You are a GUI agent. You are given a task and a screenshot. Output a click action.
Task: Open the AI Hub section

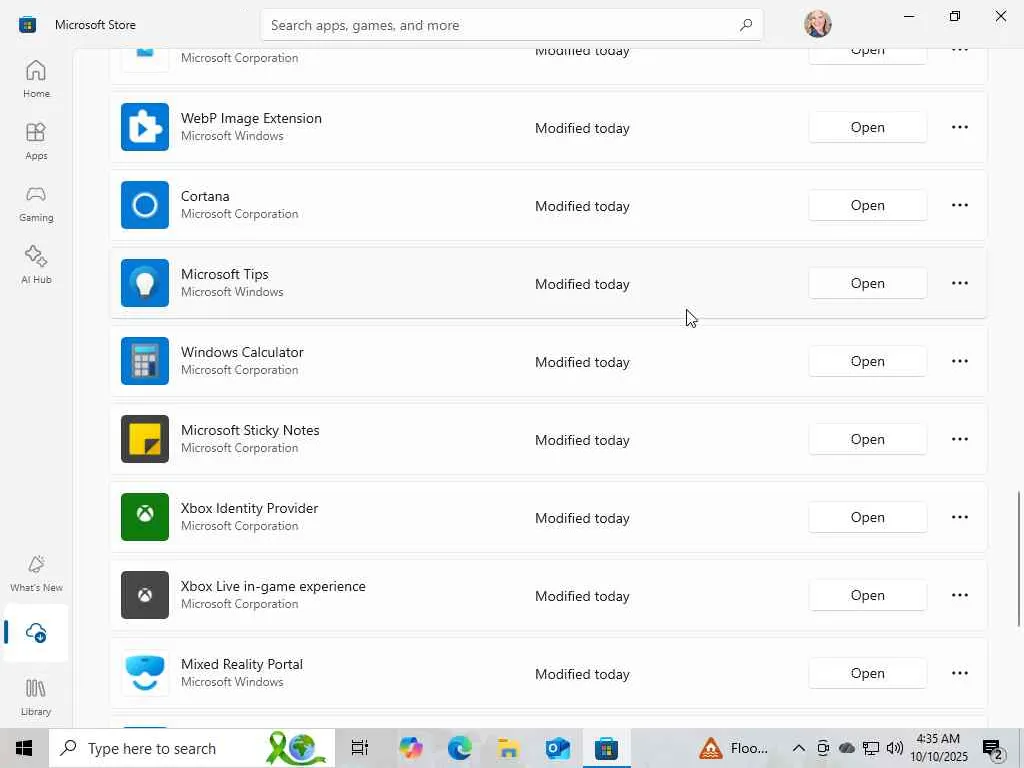click(x=36, y=264)
